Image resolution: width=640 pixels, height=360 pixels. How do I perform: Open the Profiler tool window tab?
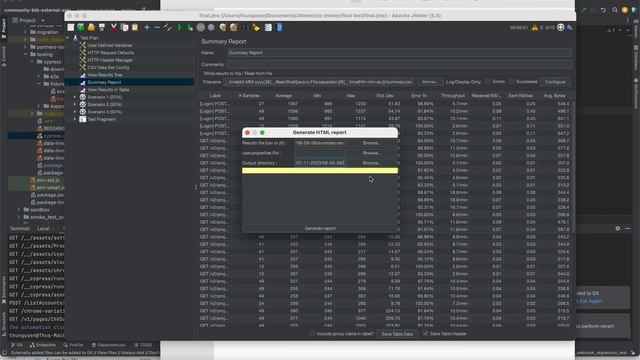click(73, 345)
